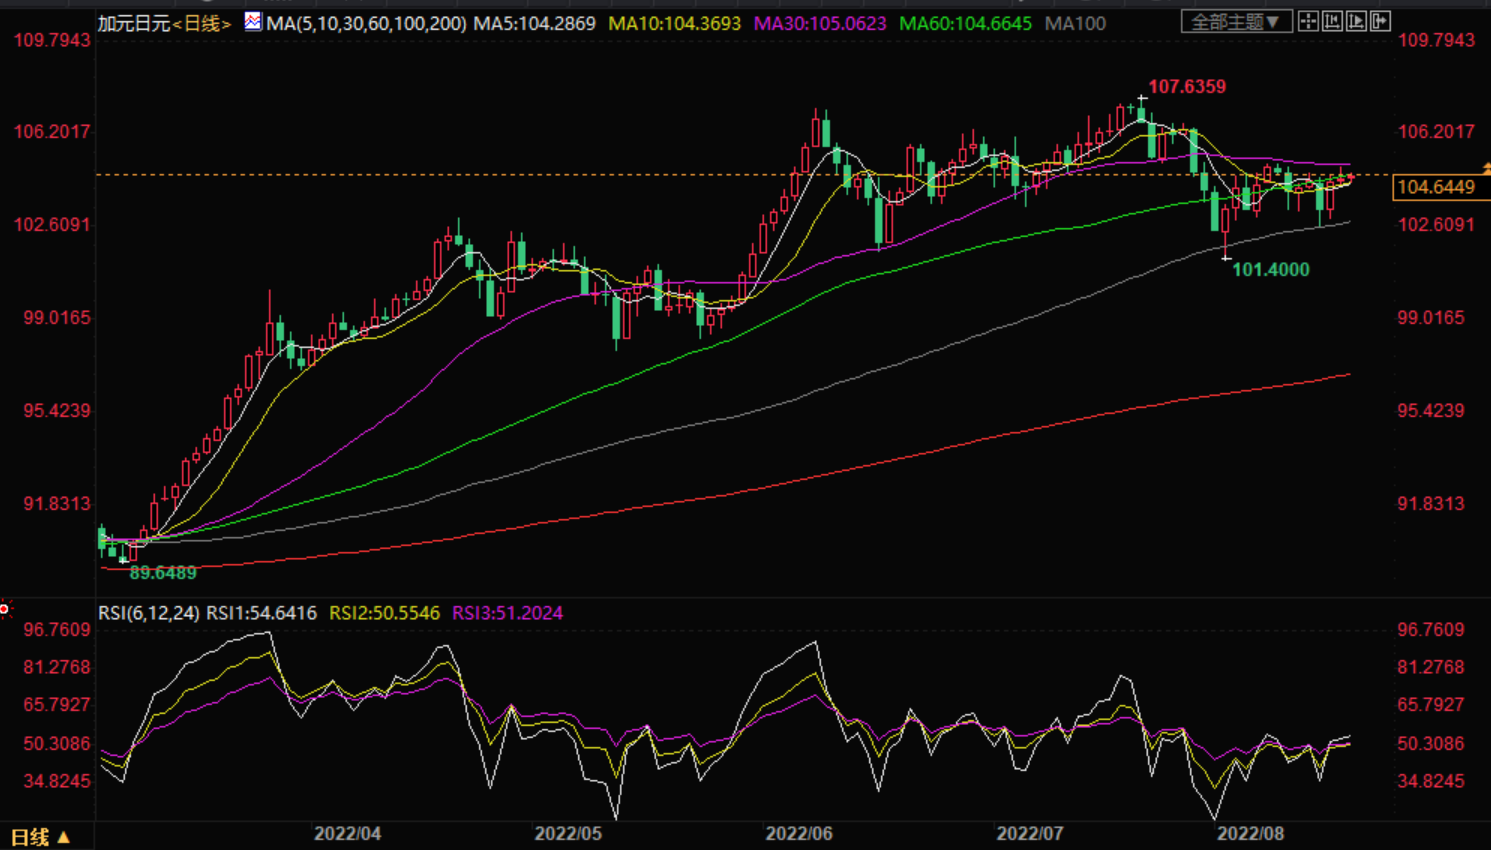This screenshot has height=850, width=1491.
Task: Click the <日线> period label in chart title
Action: (203, 23)
